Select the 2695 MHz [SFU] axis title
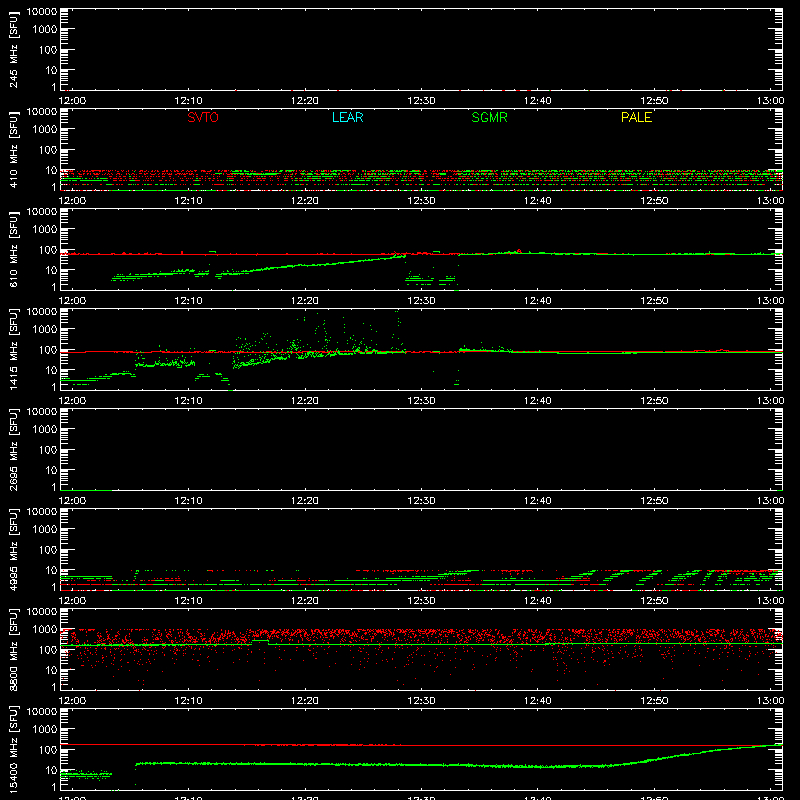Screen dimensions: 800x800 tap(14, 449)
